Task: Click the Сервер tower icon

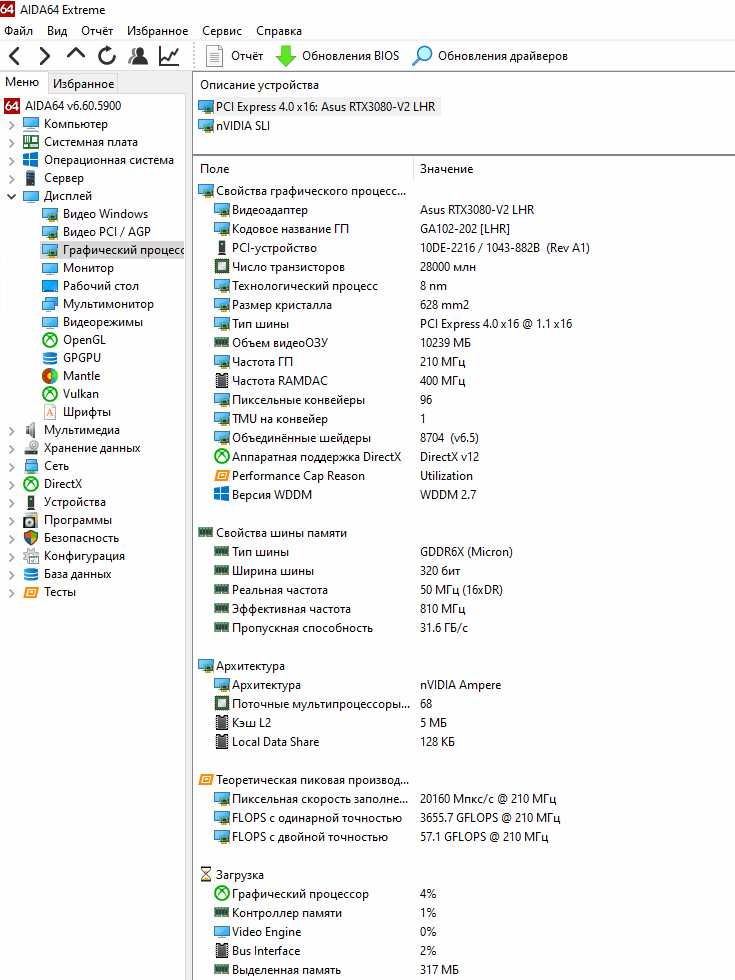Action: click(x=31, y=178)
